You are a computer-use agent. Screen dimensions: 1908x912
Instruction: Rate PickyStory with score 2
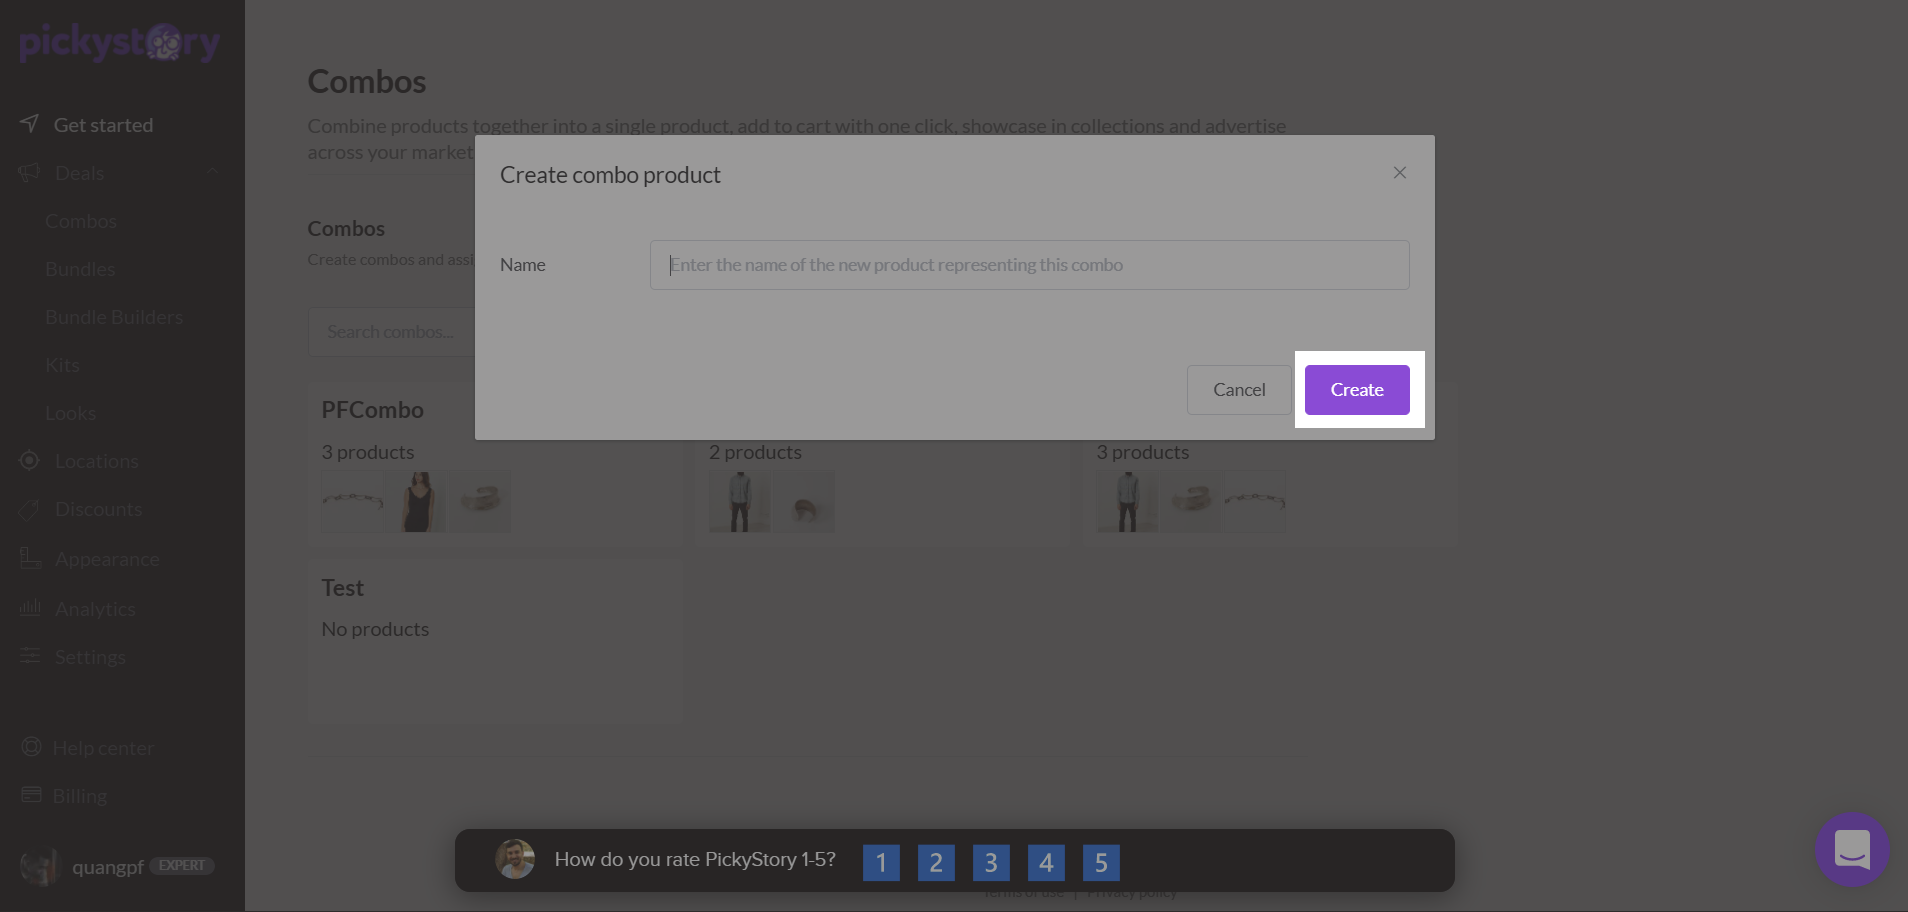click(936, 862)
